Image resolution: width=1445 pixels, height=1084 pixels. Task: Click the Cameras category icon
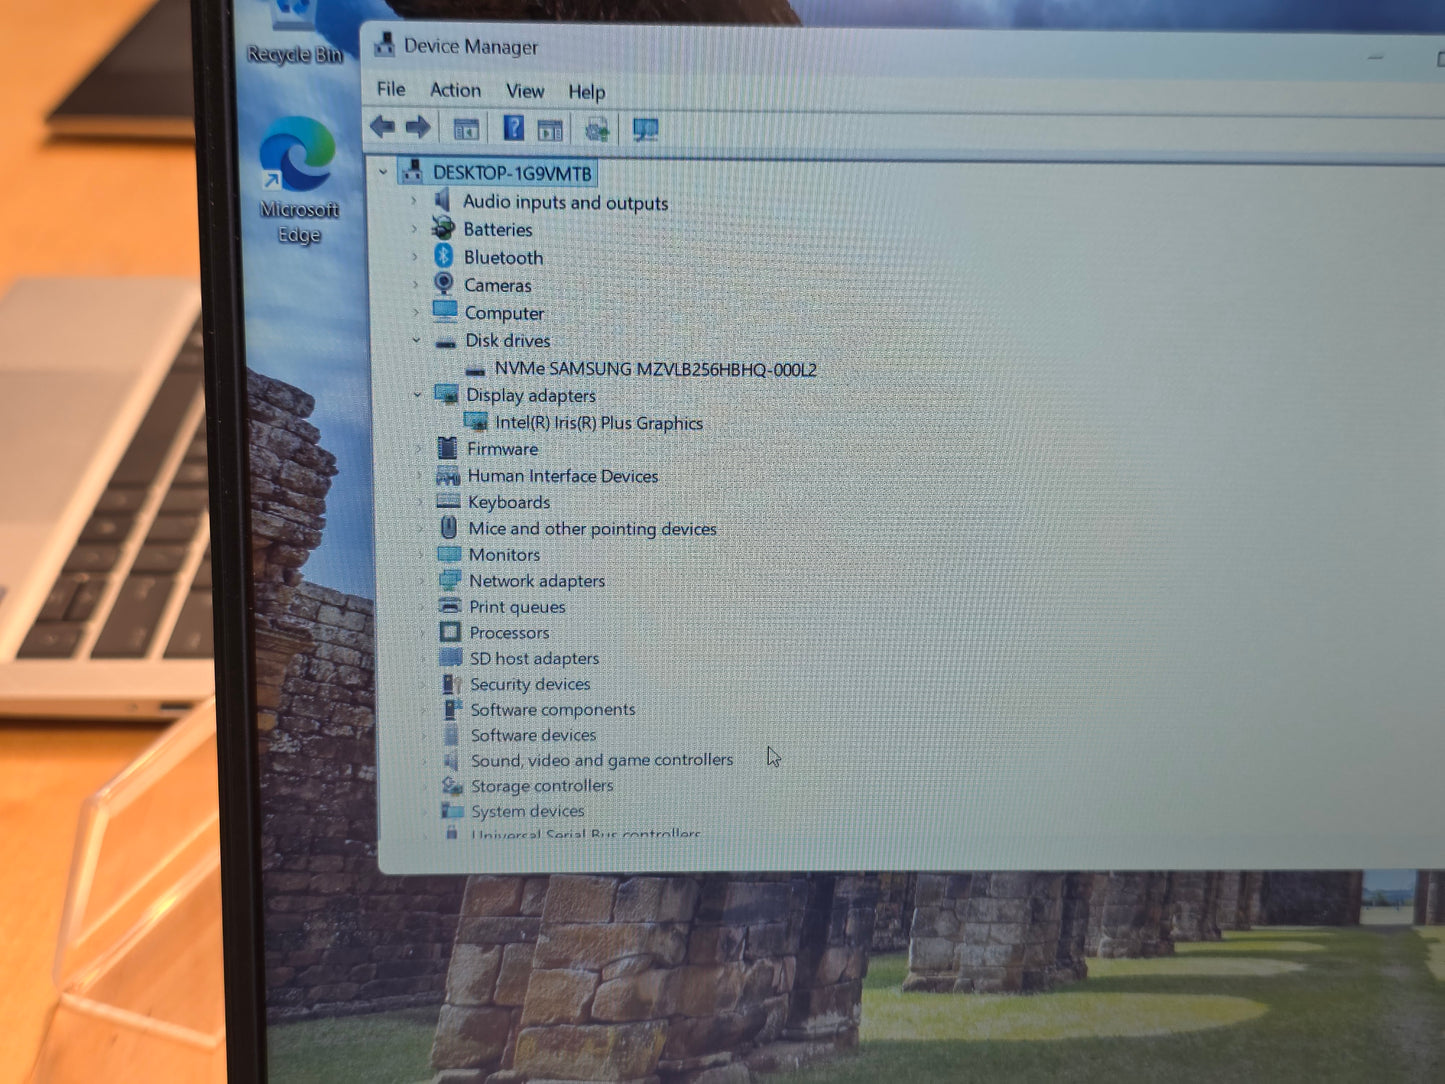tap(444, 284)
